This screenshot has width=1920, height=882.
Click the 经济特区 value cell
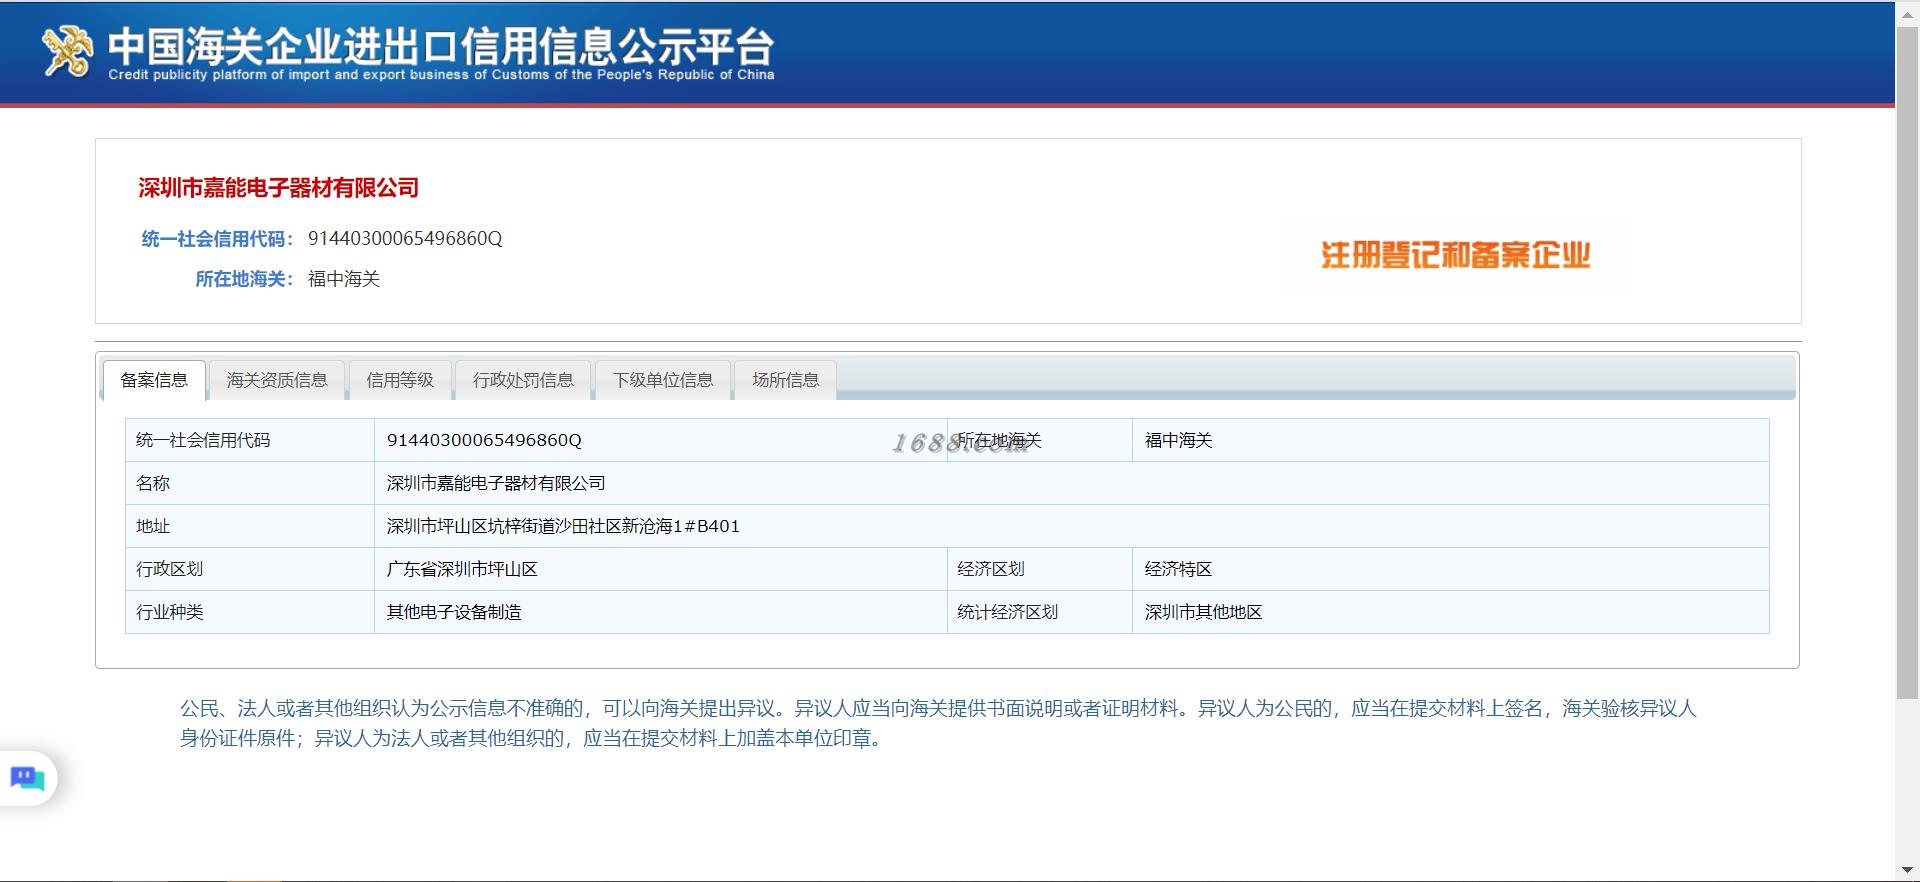coord(1450,569)
